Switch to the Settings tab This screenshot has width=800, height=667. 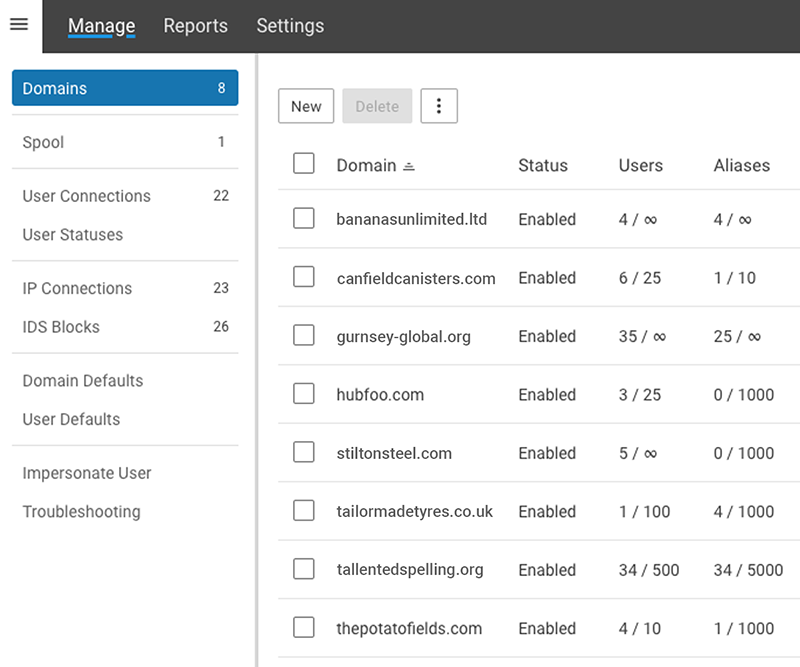point(290,26)
